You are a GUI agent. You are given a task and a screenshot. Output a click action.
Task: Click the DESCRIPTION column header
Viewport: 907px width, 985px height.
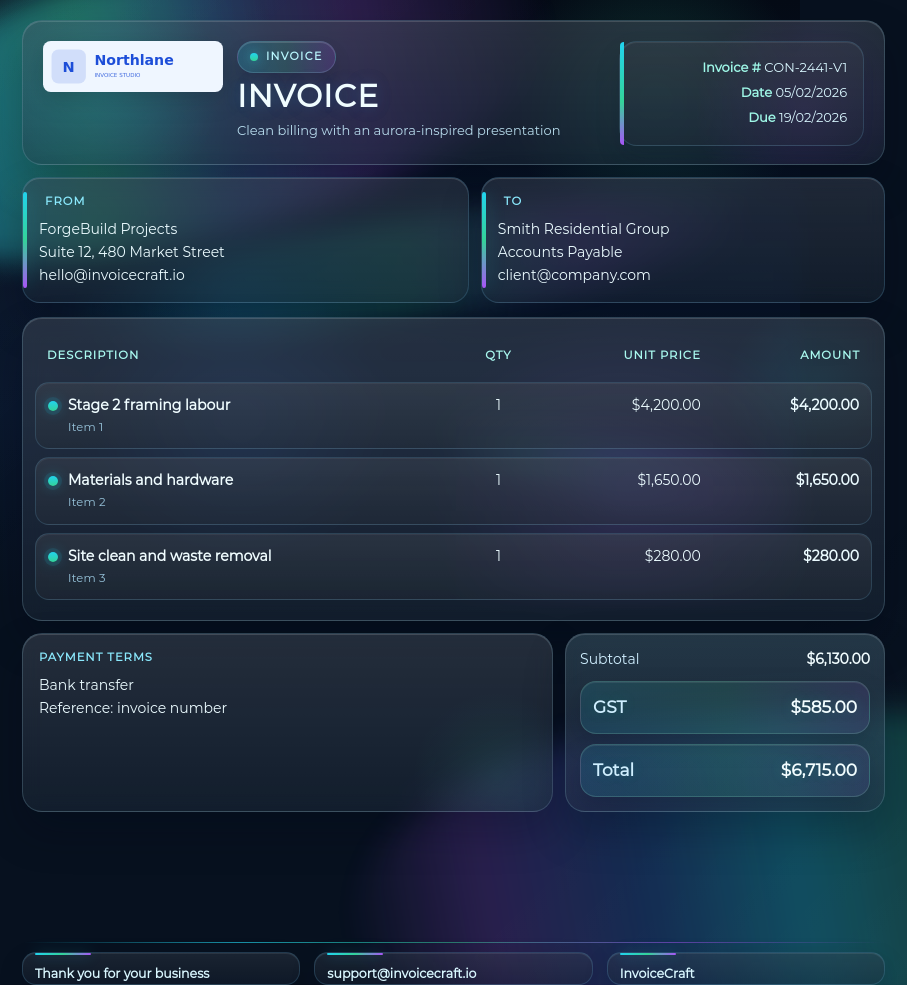pos(93,355)
